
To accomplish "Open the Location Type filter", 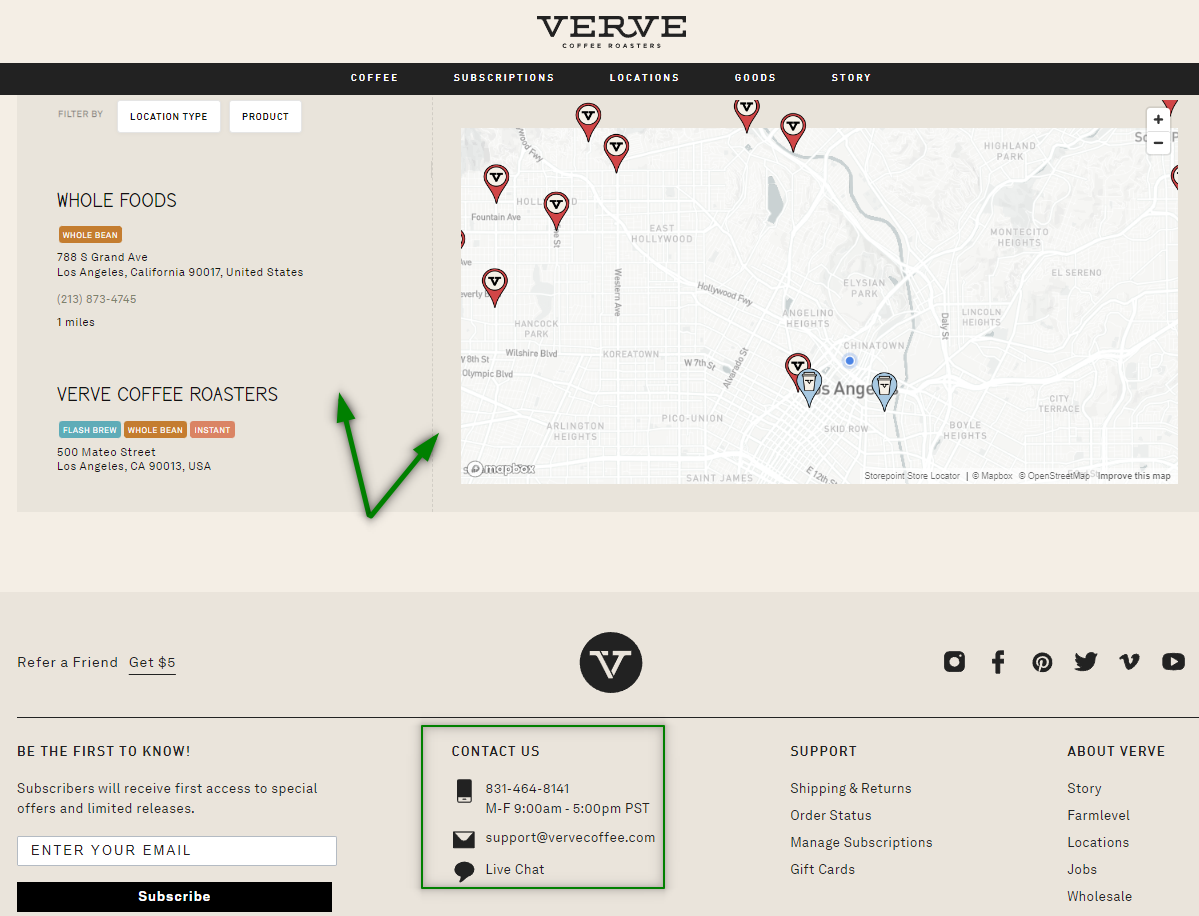I will [168, 116].
